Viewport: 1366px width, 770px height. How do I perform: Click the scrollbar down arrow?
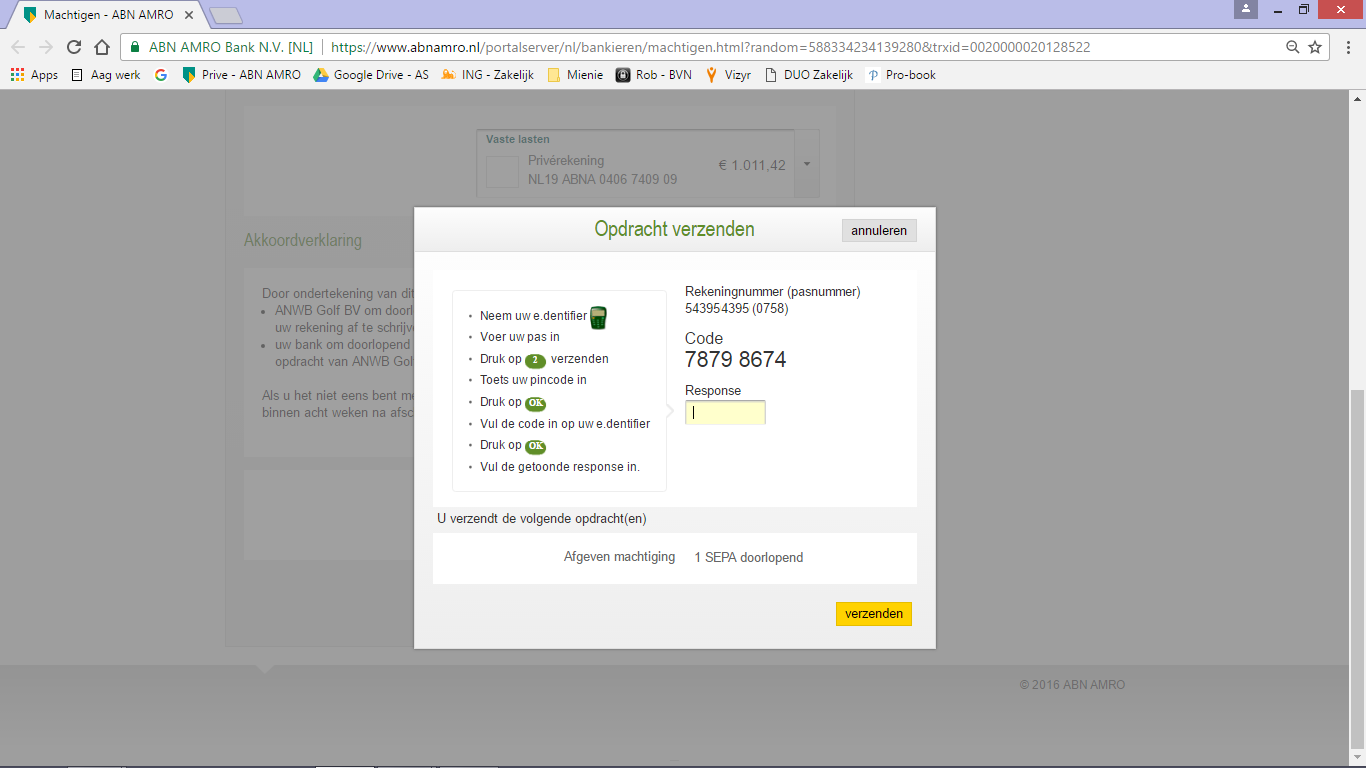pos(1357,759)
